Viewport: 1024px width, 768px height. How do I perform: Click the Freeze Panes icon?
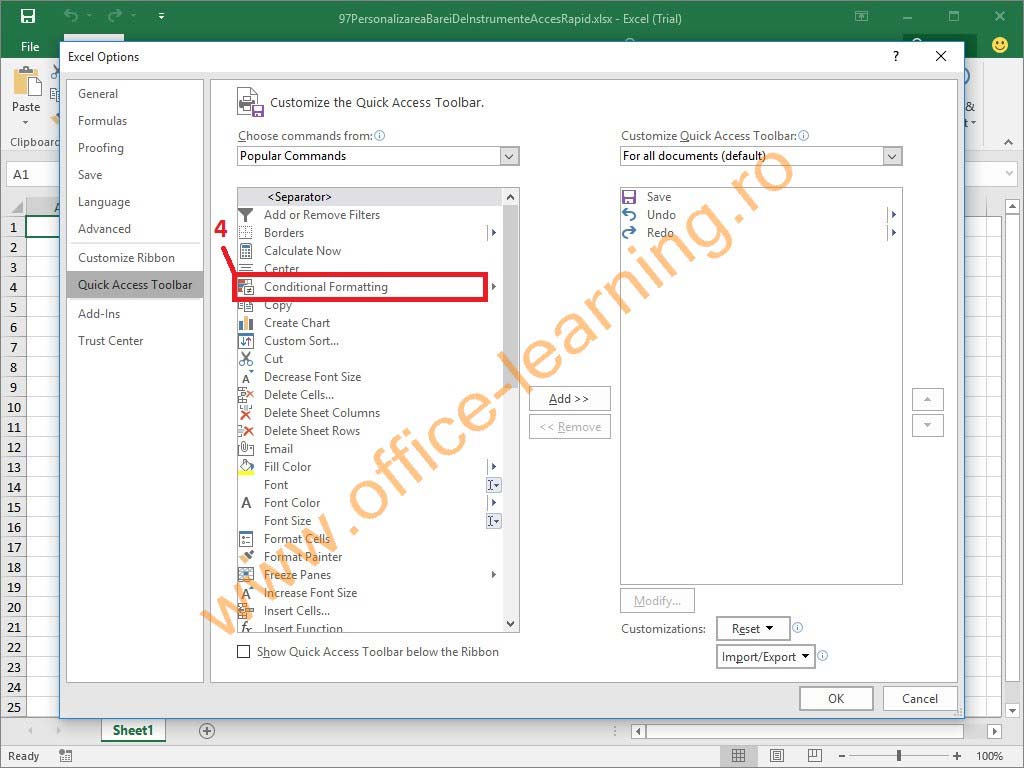(x=246, y=575)
